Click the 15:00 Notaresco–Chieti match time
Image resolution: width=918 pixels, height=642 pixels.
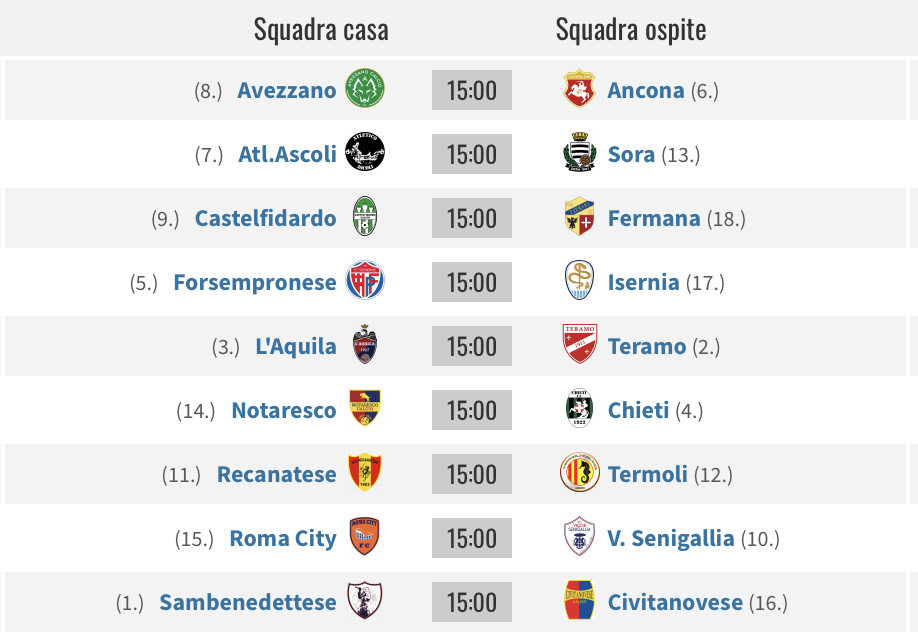point(472,410)
